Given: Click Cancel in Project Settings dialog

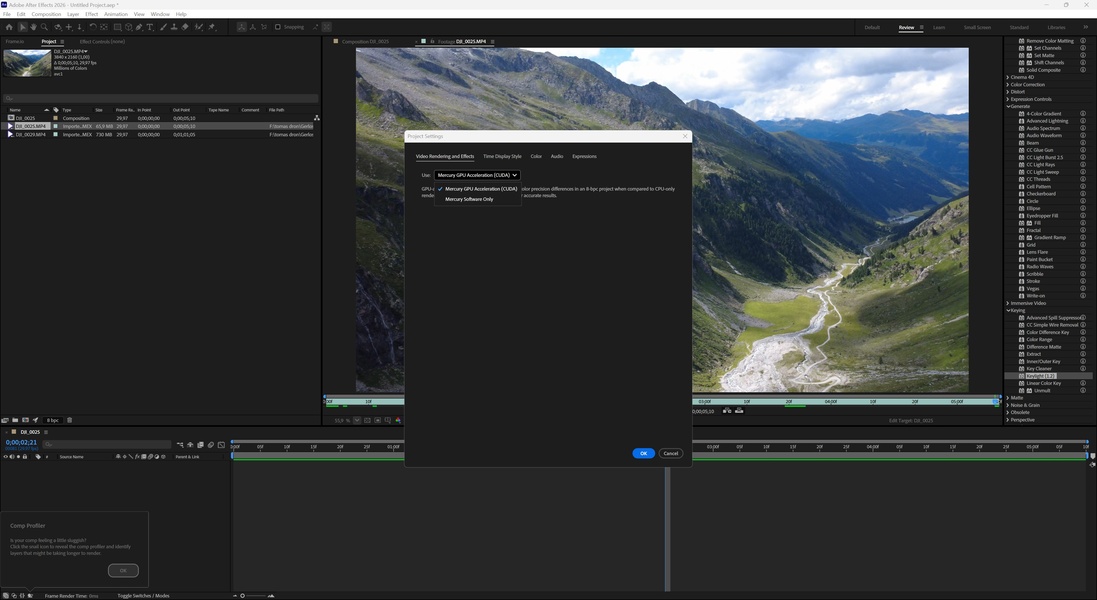Looking at the screenshot, I should coord(670,453).
